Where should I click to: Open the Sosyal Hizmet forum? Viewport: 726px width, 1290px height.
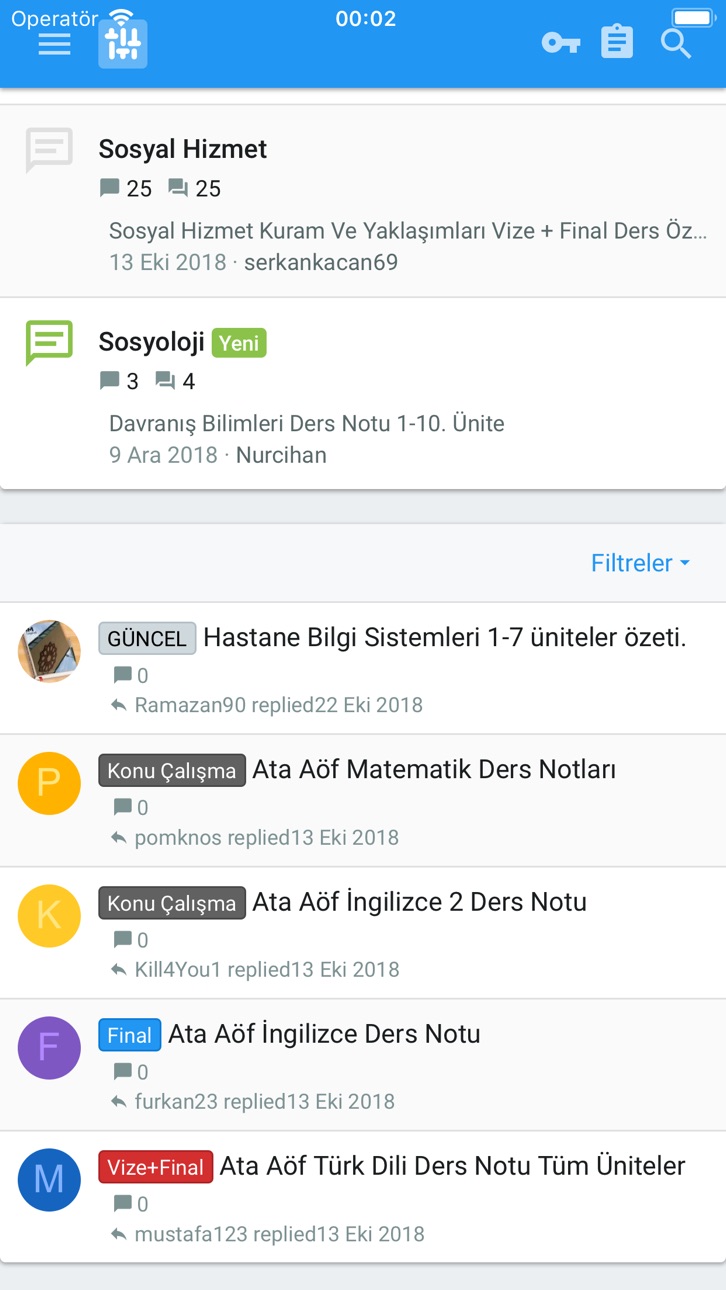183,149
